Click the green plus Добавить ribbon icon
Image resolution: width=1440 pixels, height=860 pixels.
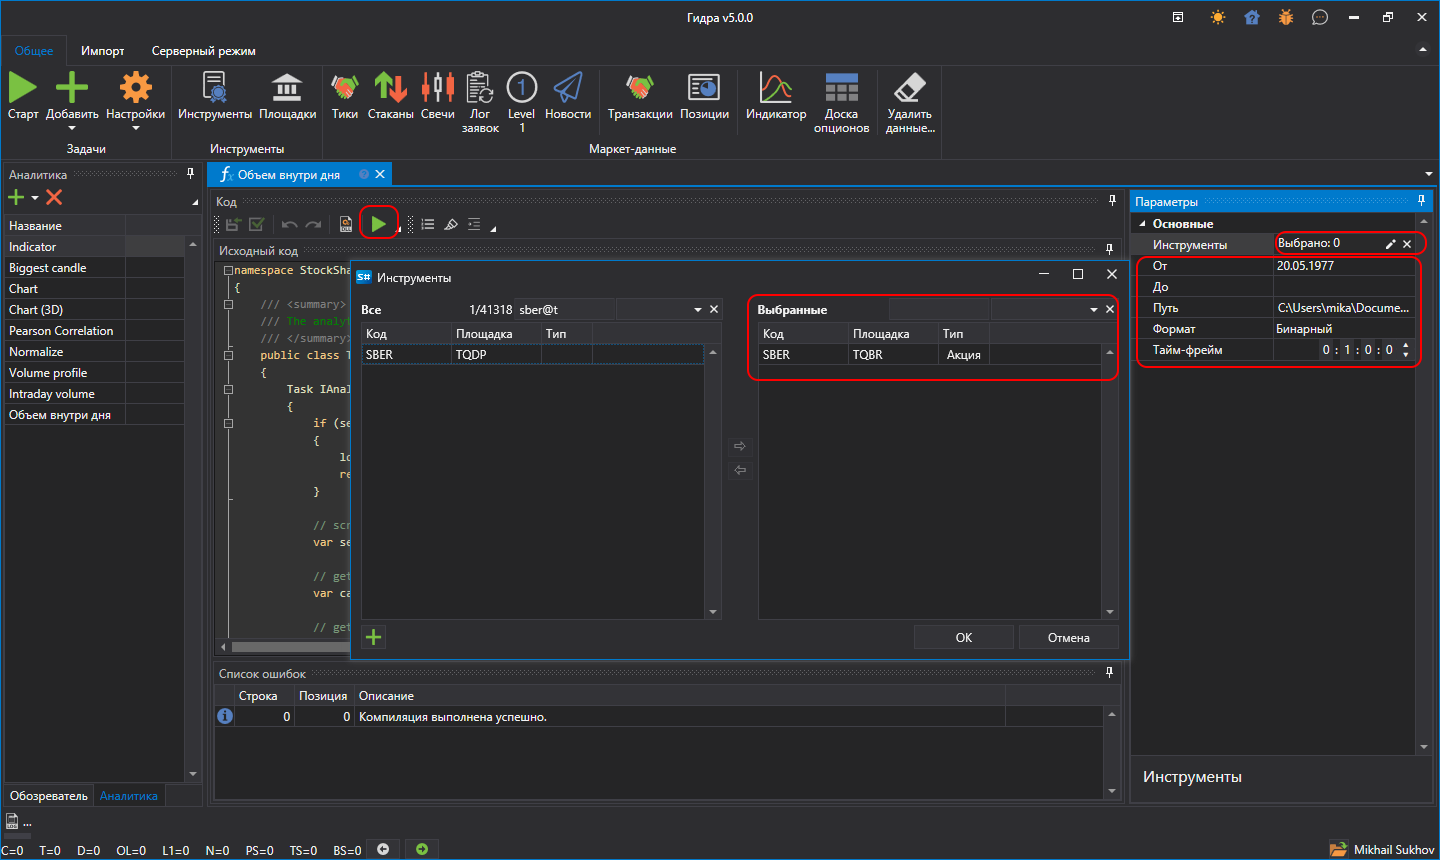coord(72,88)
